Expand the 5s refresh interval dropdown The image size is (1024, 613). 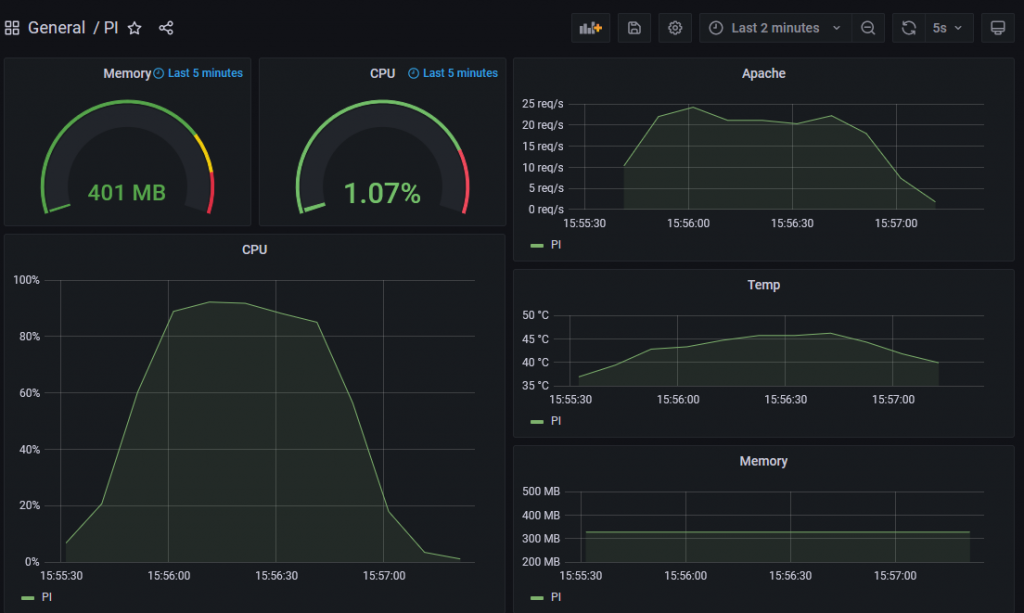coord(947,28)
